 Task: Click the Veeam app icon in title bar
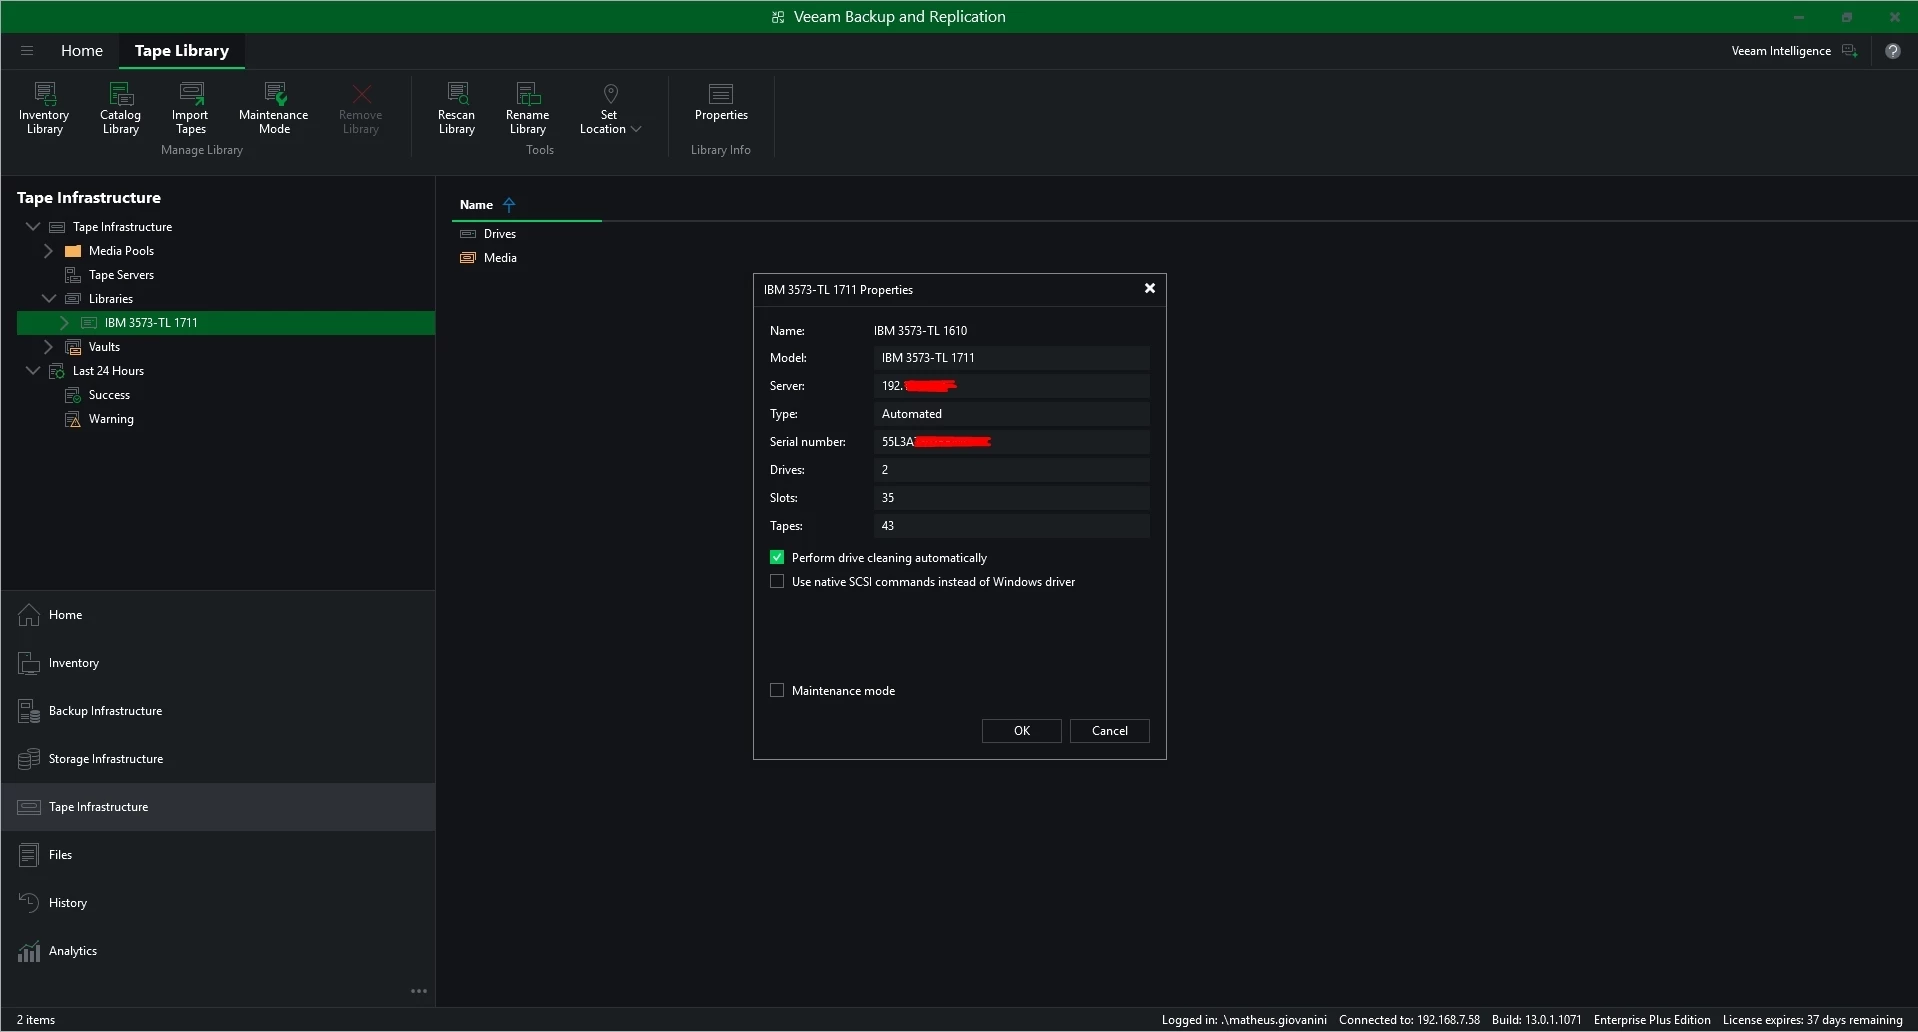[778, 17]
